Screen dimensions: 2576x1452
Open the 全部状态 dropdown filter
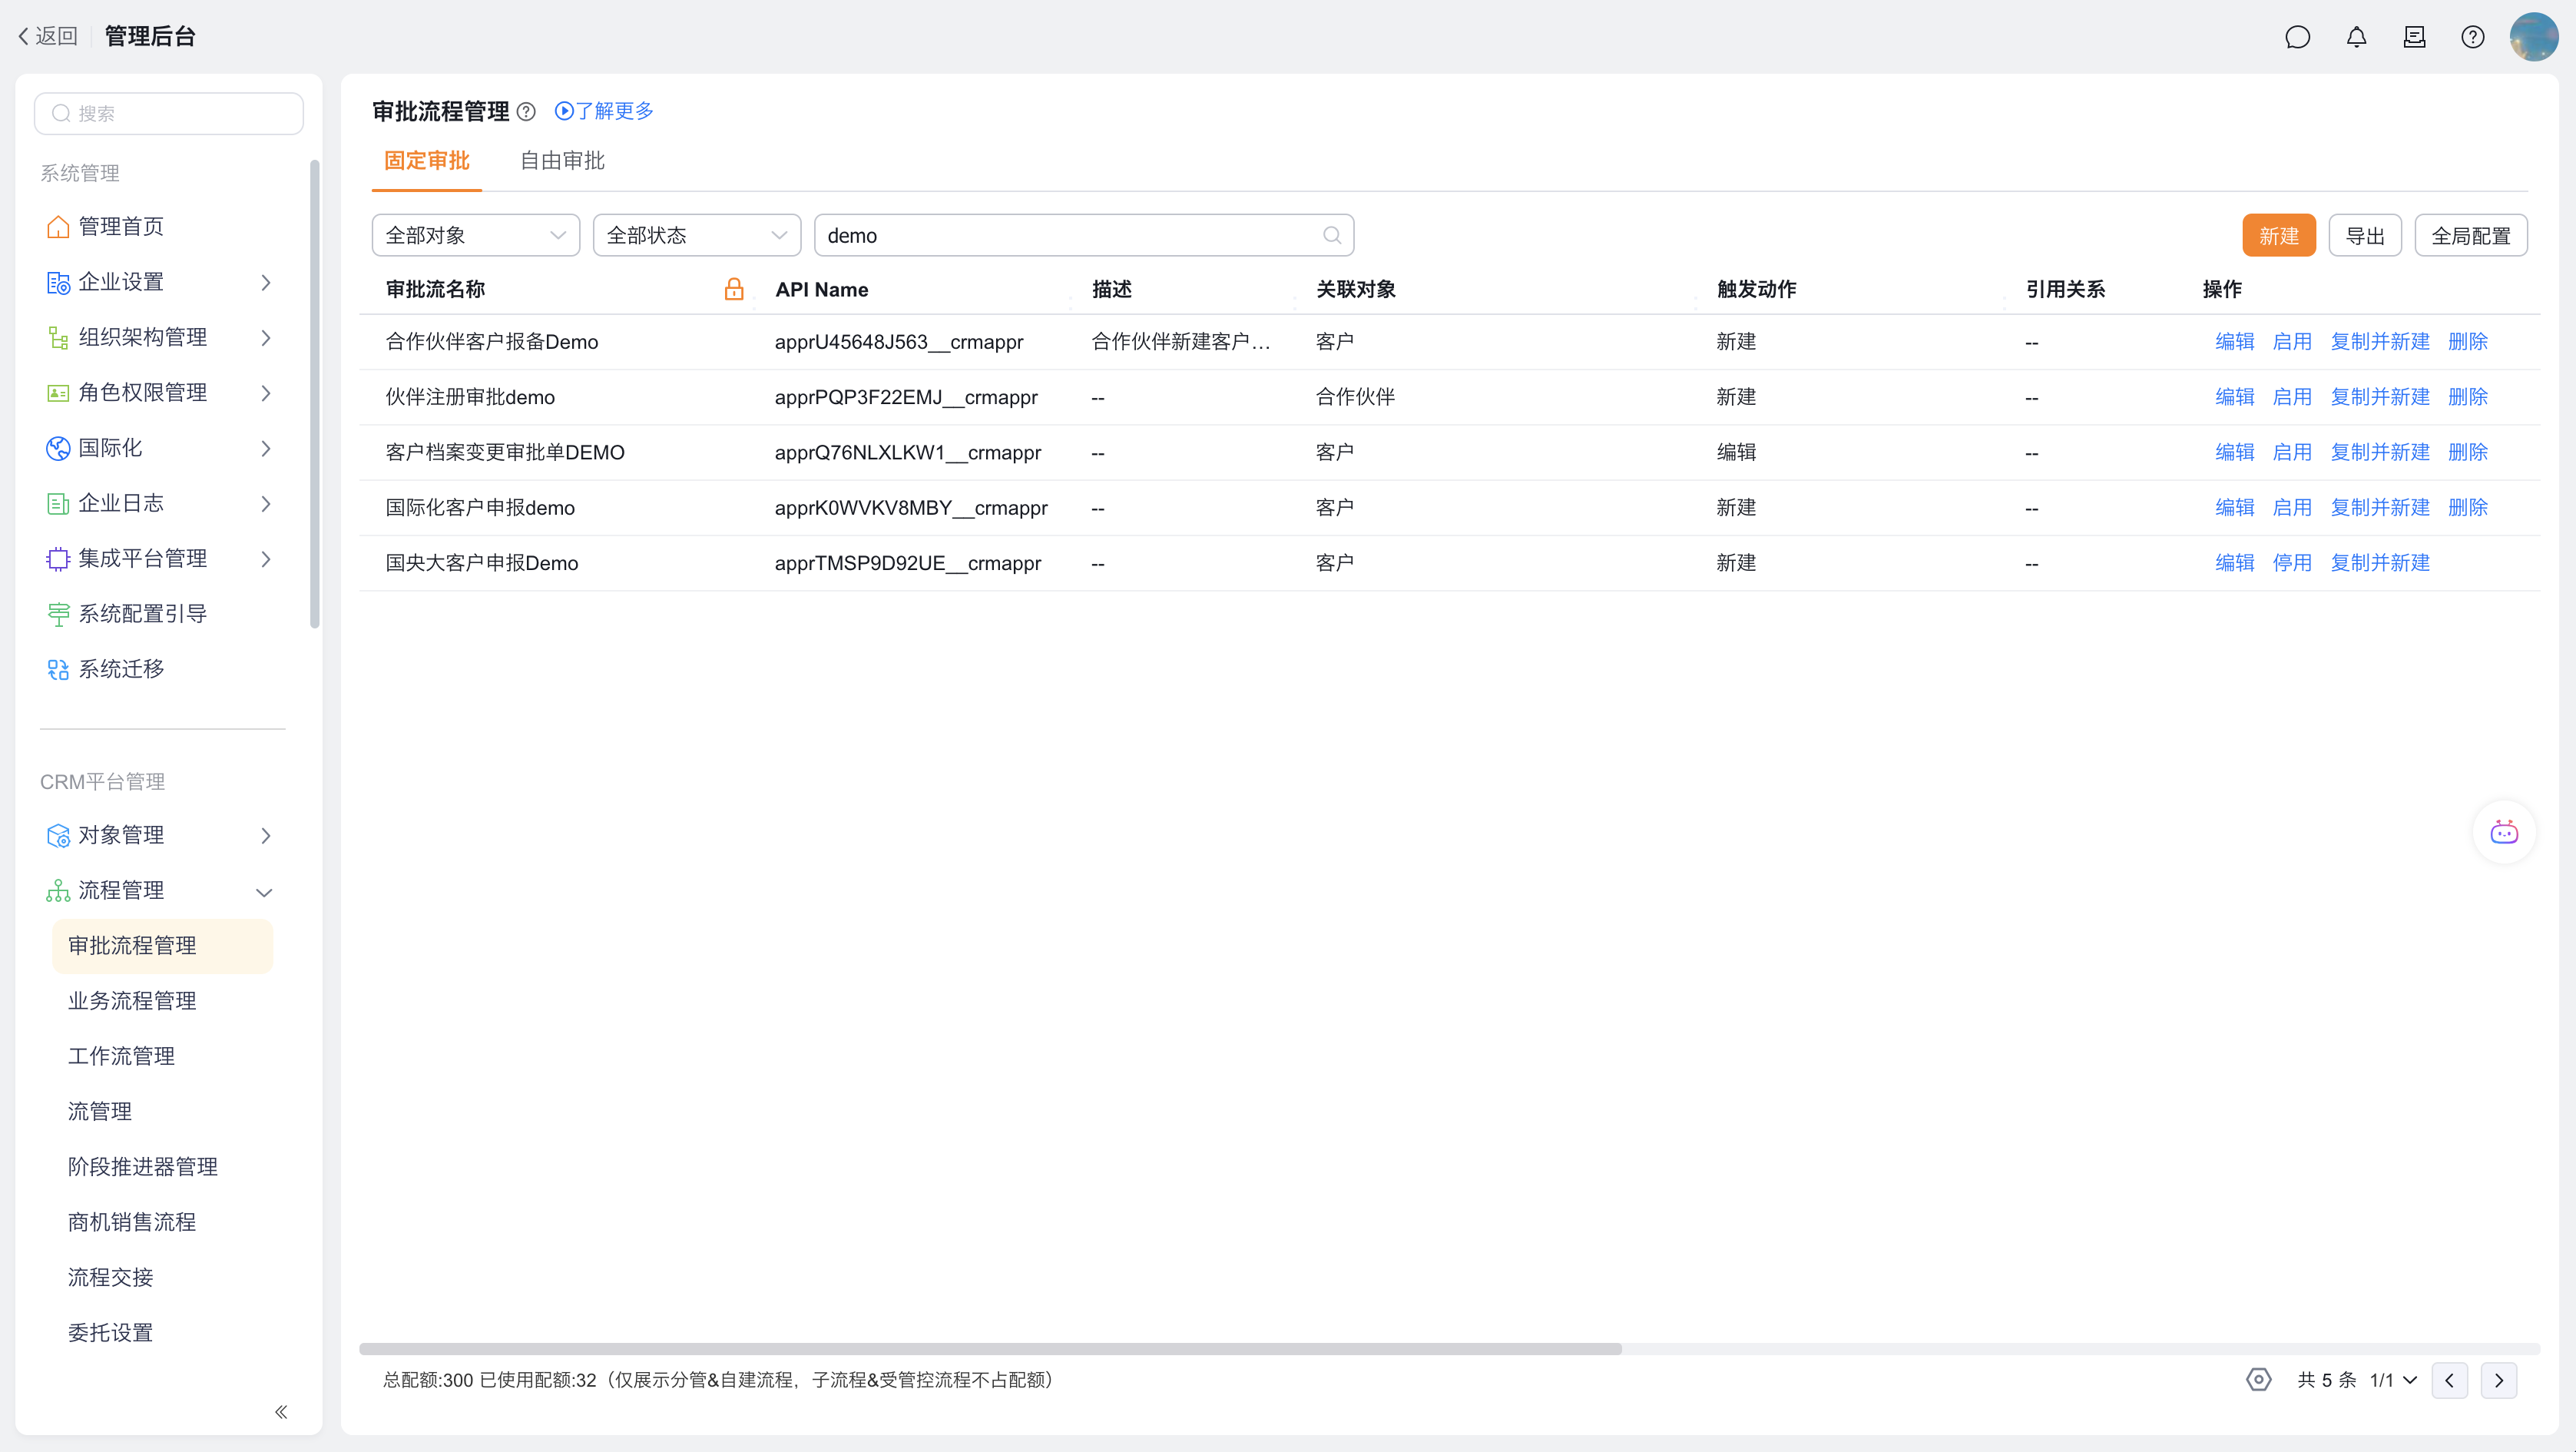click(x=696, y=235)
